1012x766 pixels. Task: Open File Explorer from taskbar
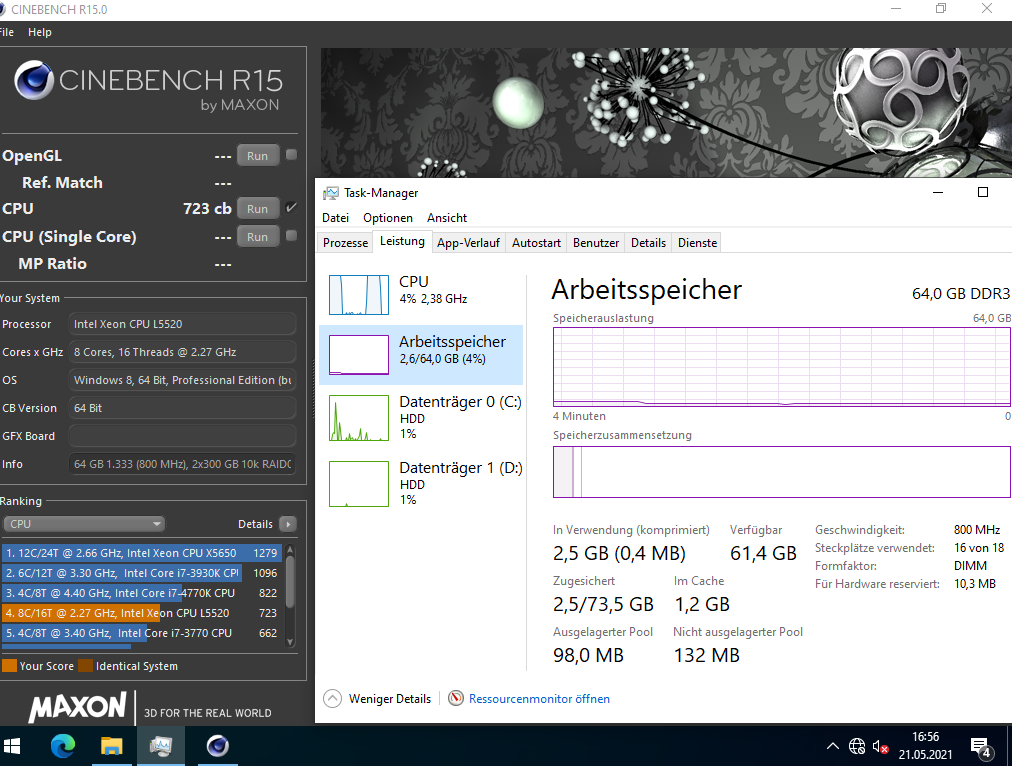(x=112, y=747)
